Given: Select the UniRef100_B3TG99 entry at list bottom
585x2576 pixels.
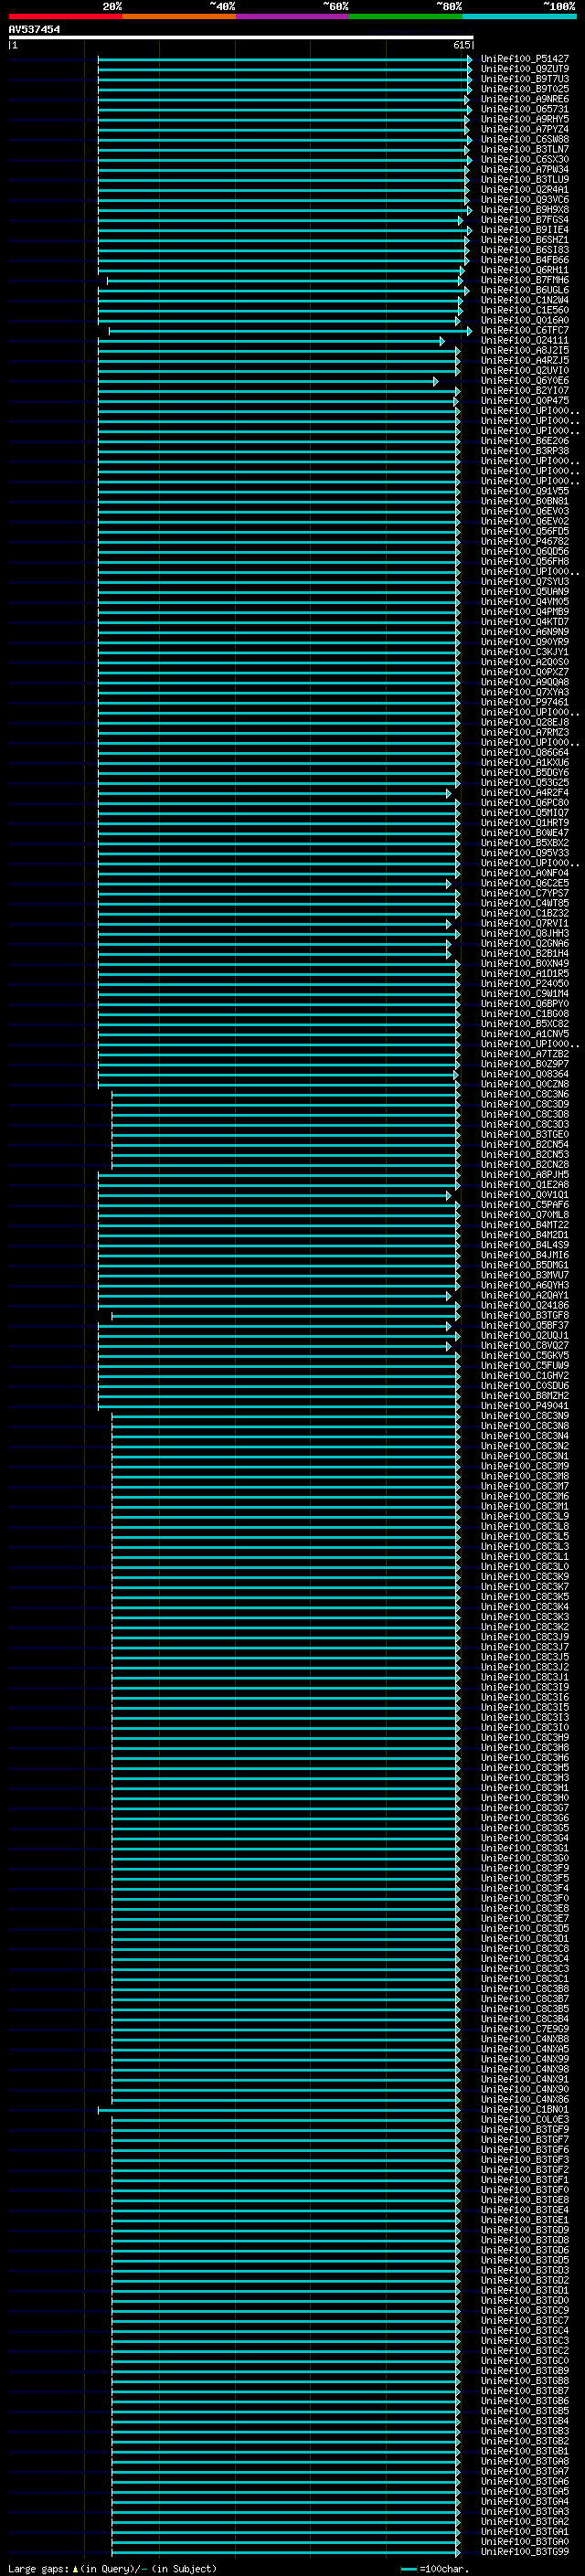Looking at the screenshot, I should coord(525,2552).
